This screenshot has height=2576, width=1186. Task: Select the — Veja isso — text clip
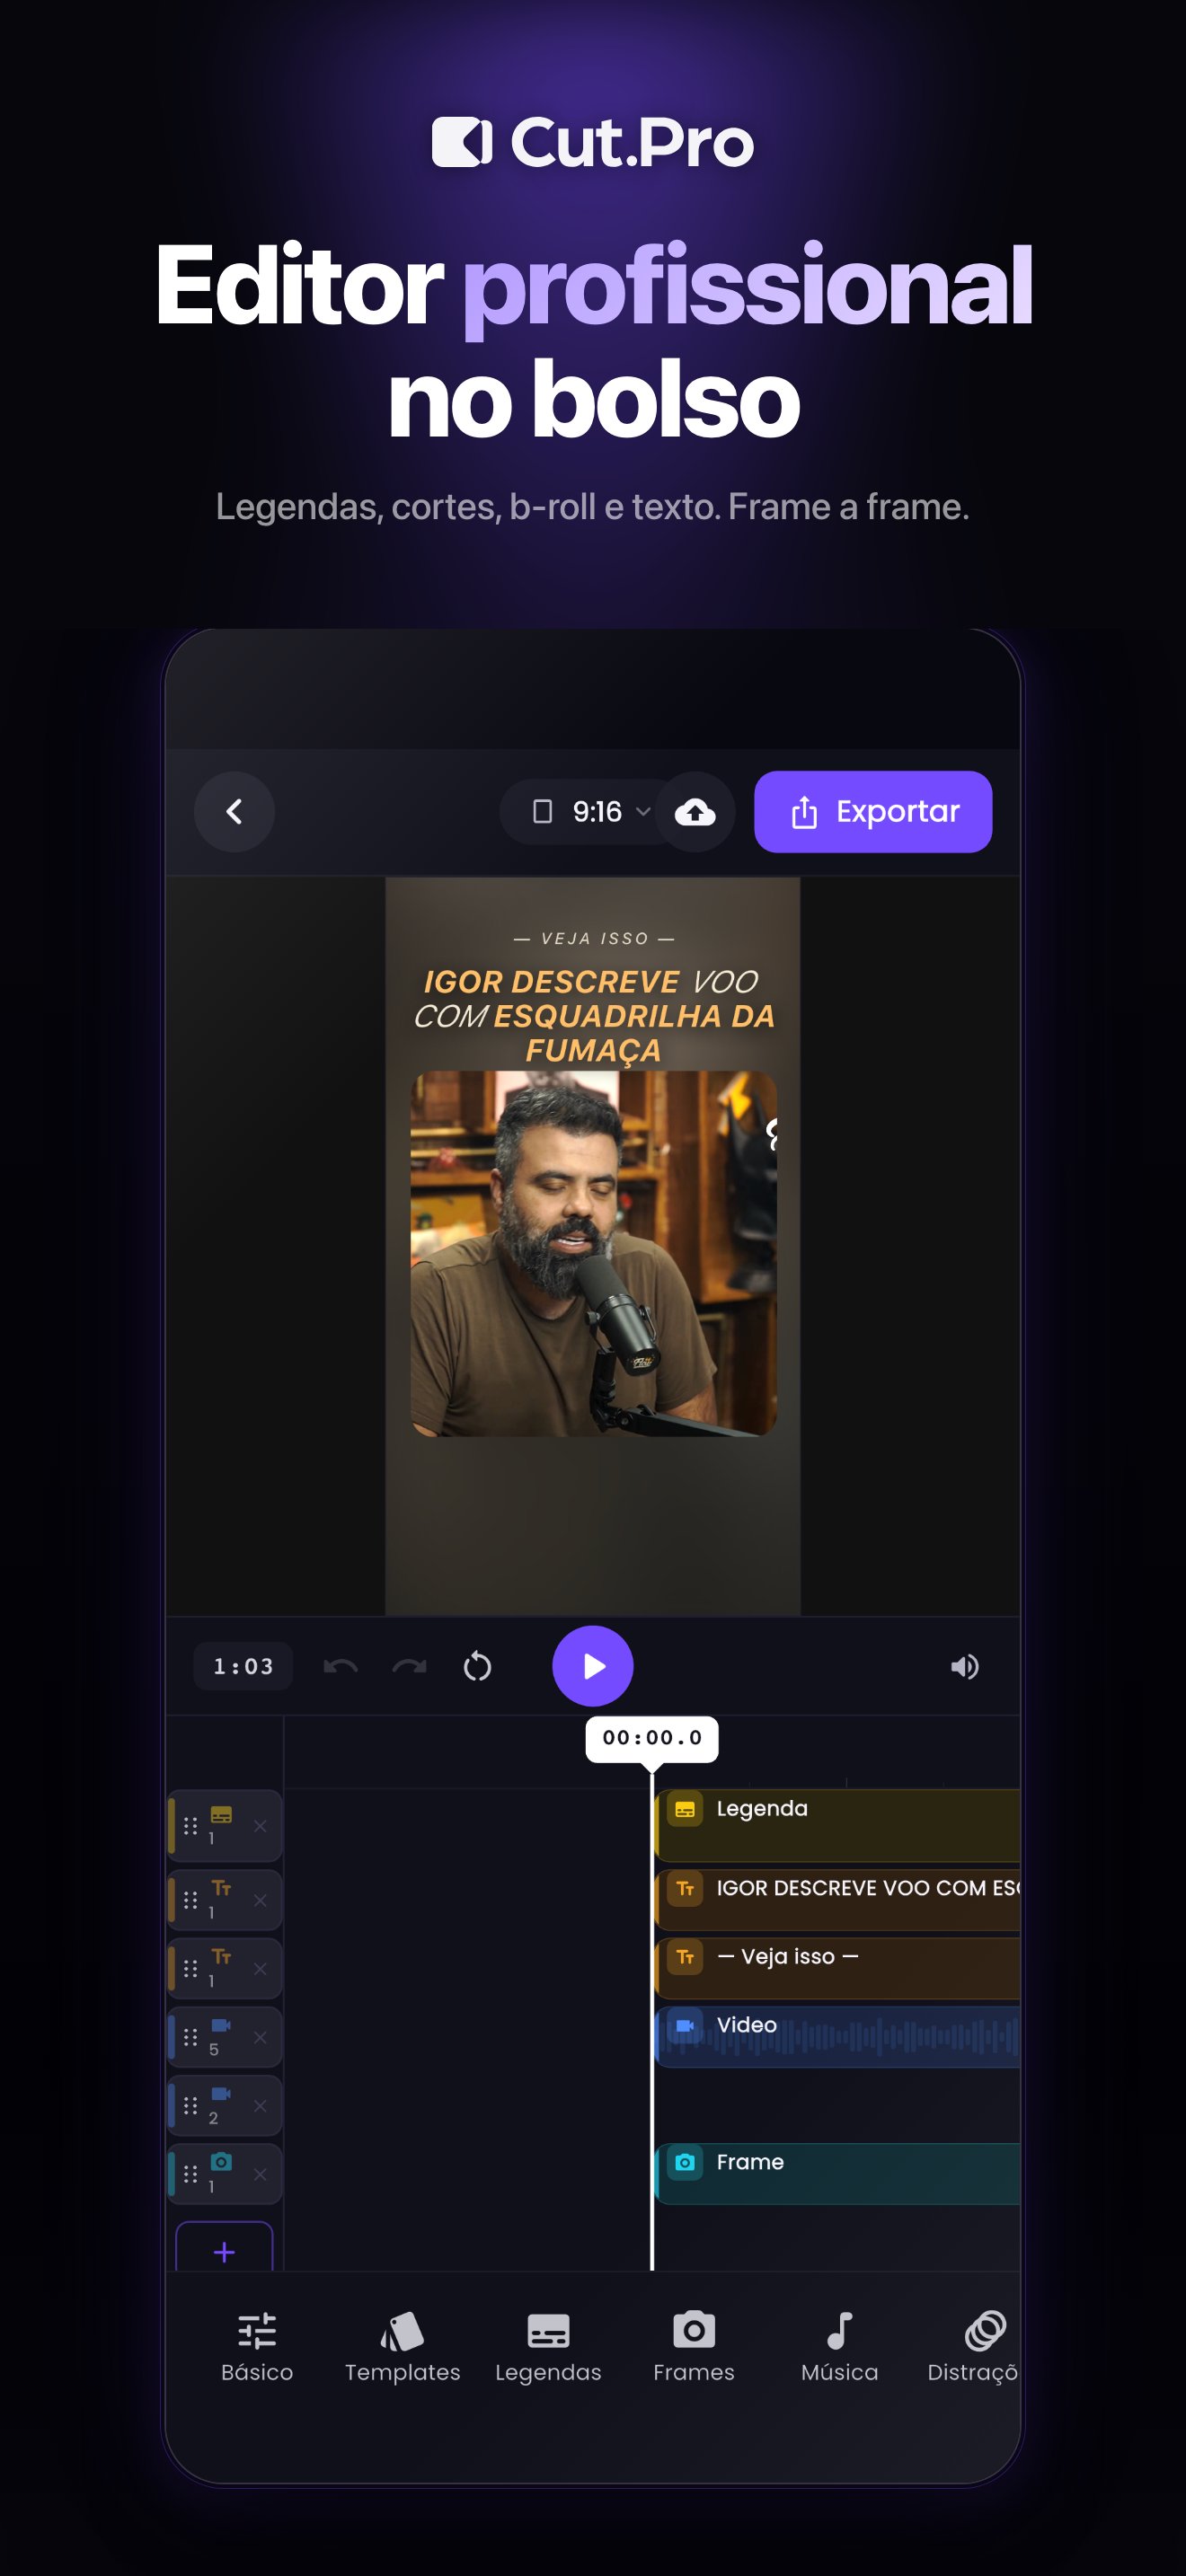[x=838, y=1968]
